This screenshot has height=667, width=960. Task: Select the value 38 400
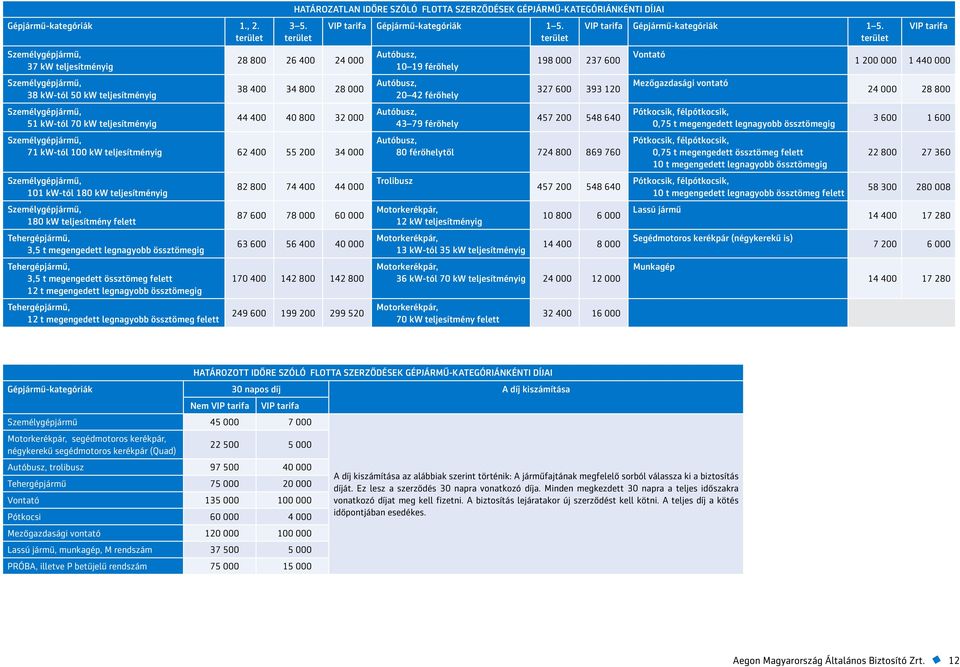coord(252,89)
